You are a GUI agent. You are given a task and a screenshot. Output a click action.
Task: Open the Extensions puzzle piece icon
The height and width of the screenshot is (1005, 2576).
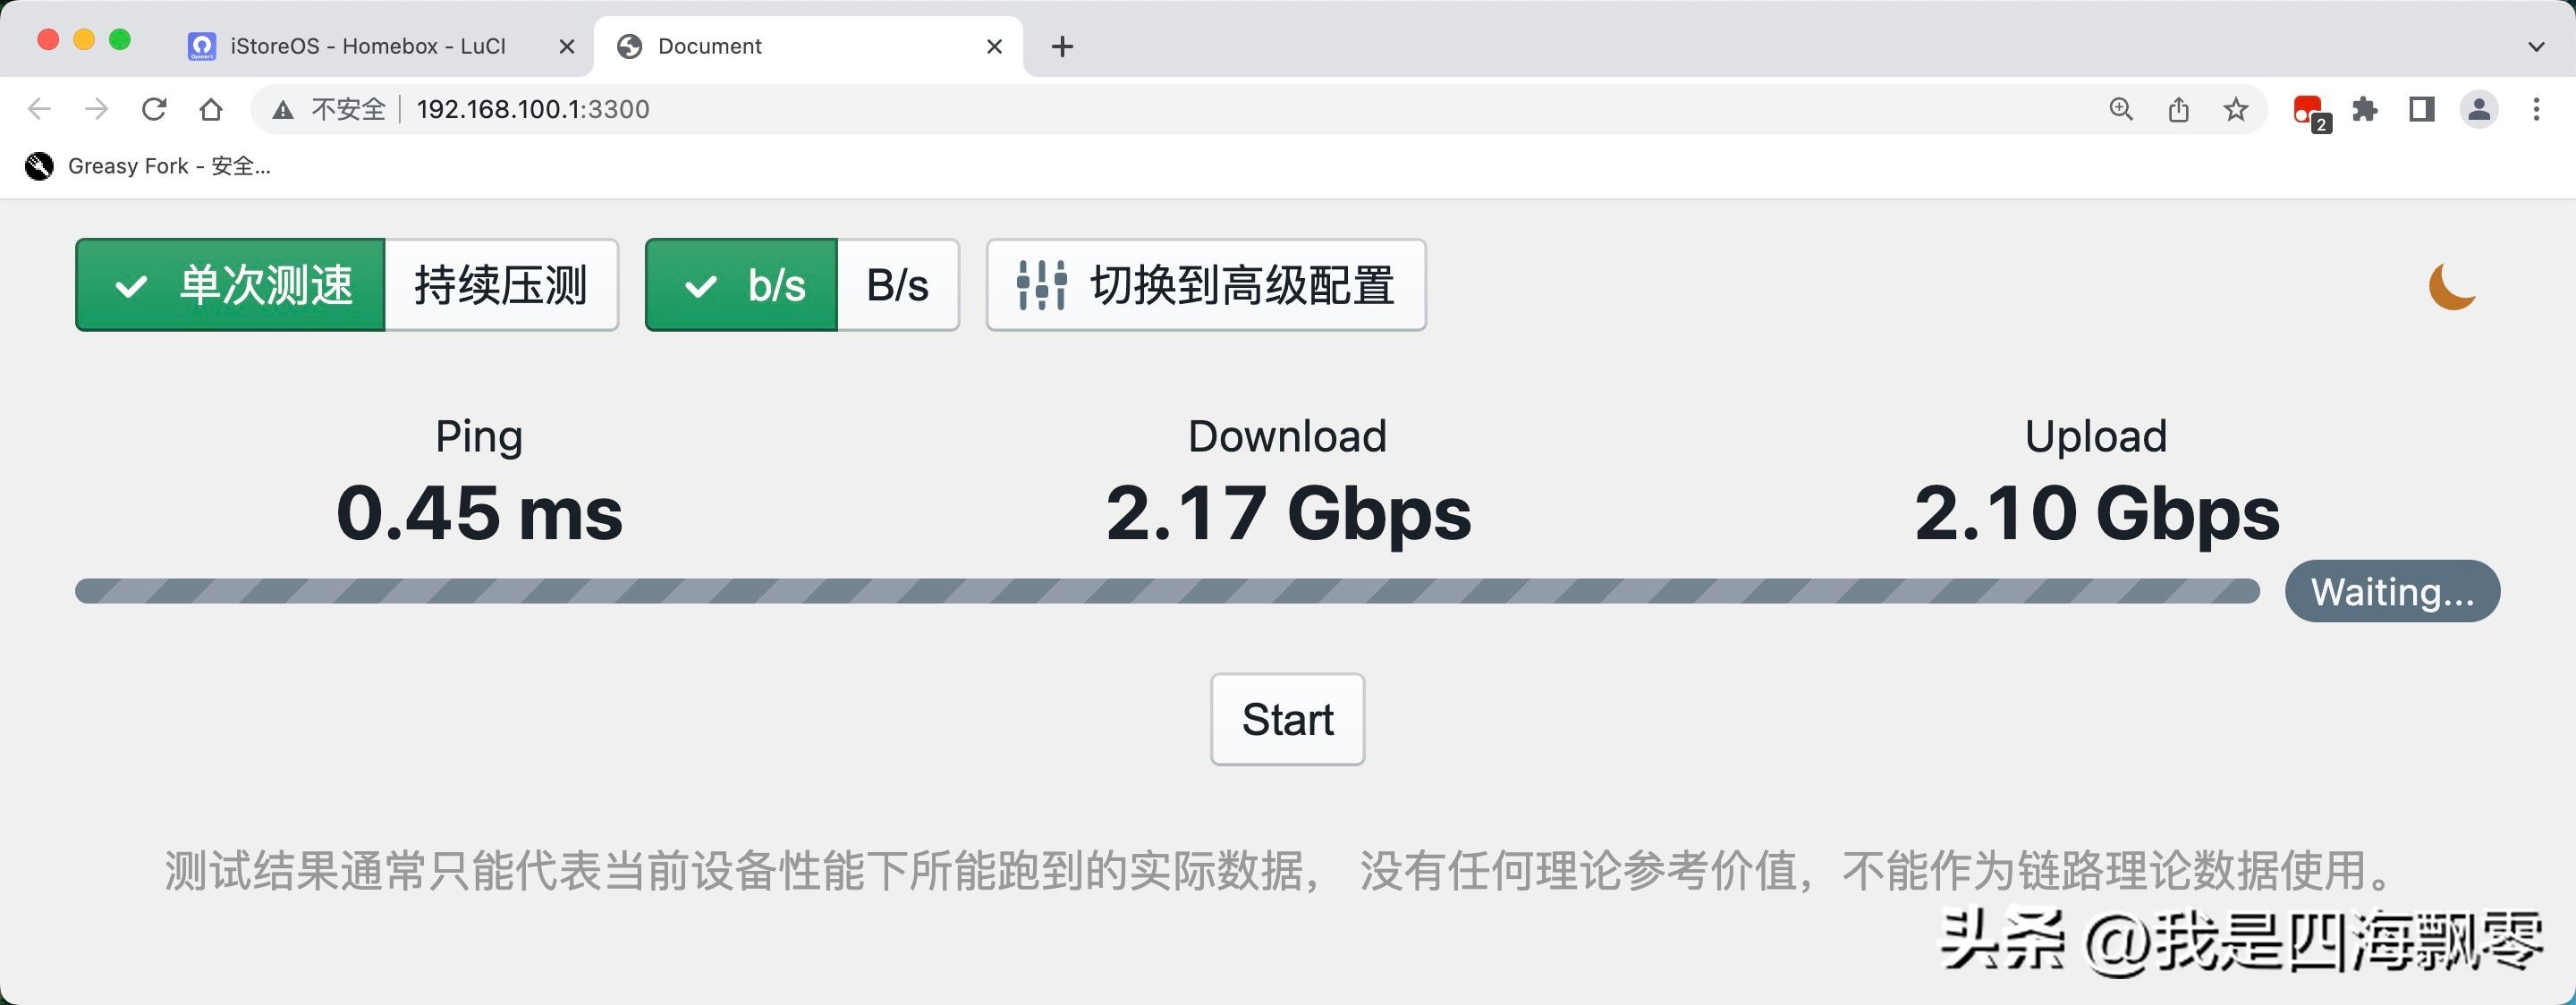[2366, 108]
